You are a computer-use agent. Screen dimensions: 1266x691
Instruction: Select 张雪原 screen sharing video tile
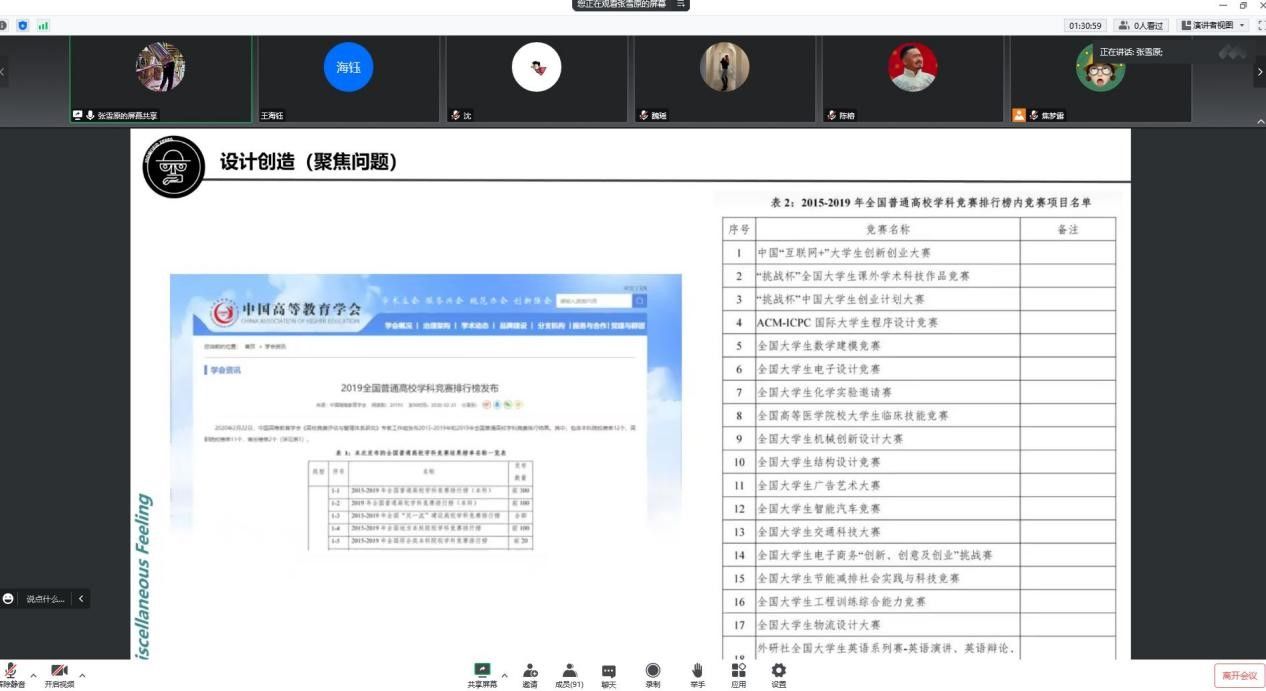tap(160, 79)
